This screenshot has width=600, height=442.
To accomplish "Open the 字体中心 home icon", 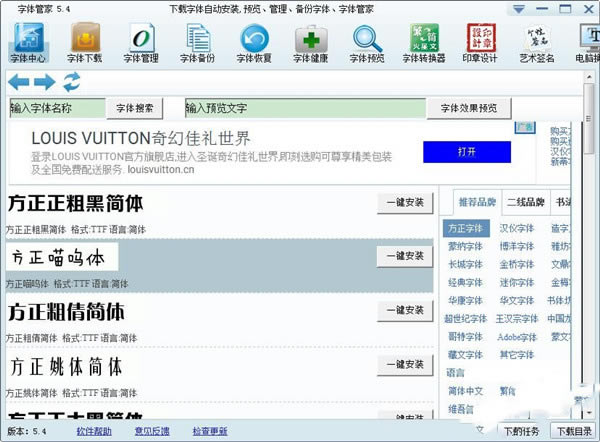I will coord(28,42).
